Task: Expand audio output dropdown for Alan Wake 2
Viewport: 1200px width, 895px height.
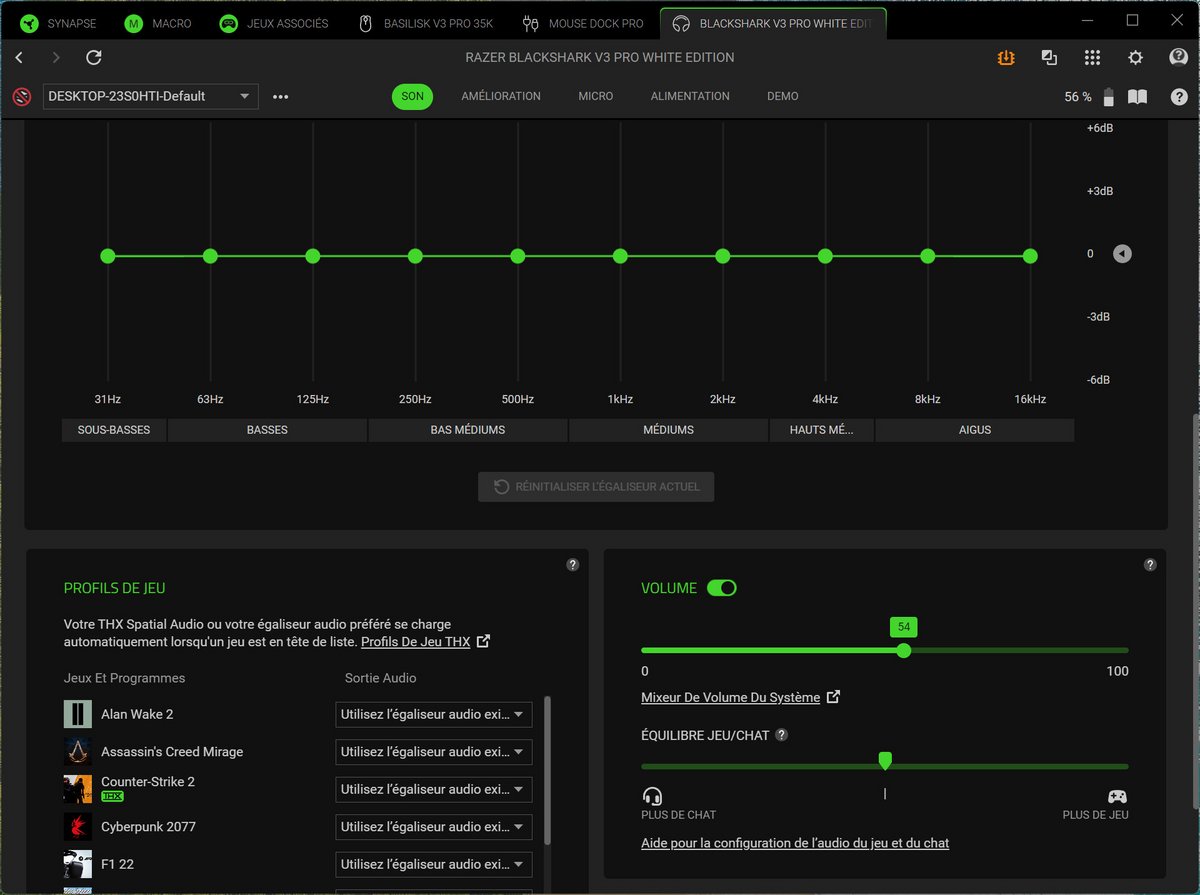Action: tap(434, 714)
